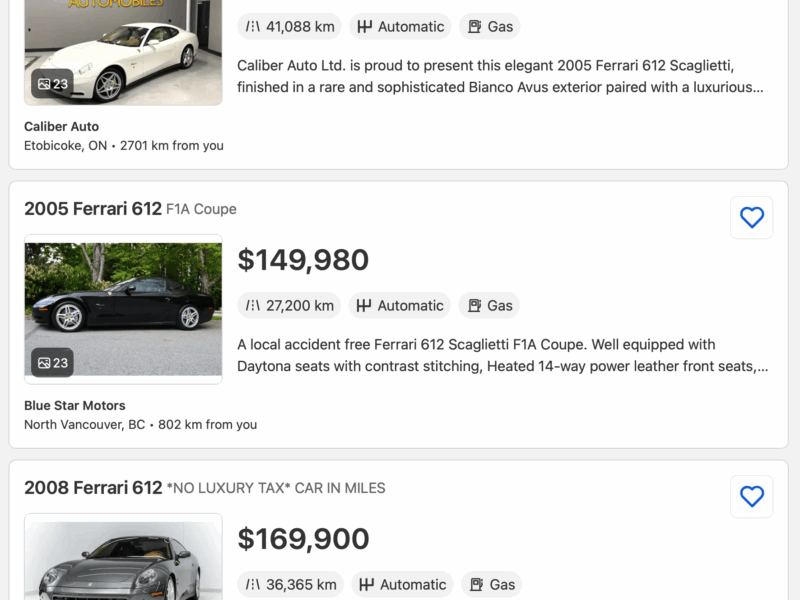This screenshot has width=800, height=600.
Task: Click the 36,365 km mileage chip
Action: tap(290, 585)
